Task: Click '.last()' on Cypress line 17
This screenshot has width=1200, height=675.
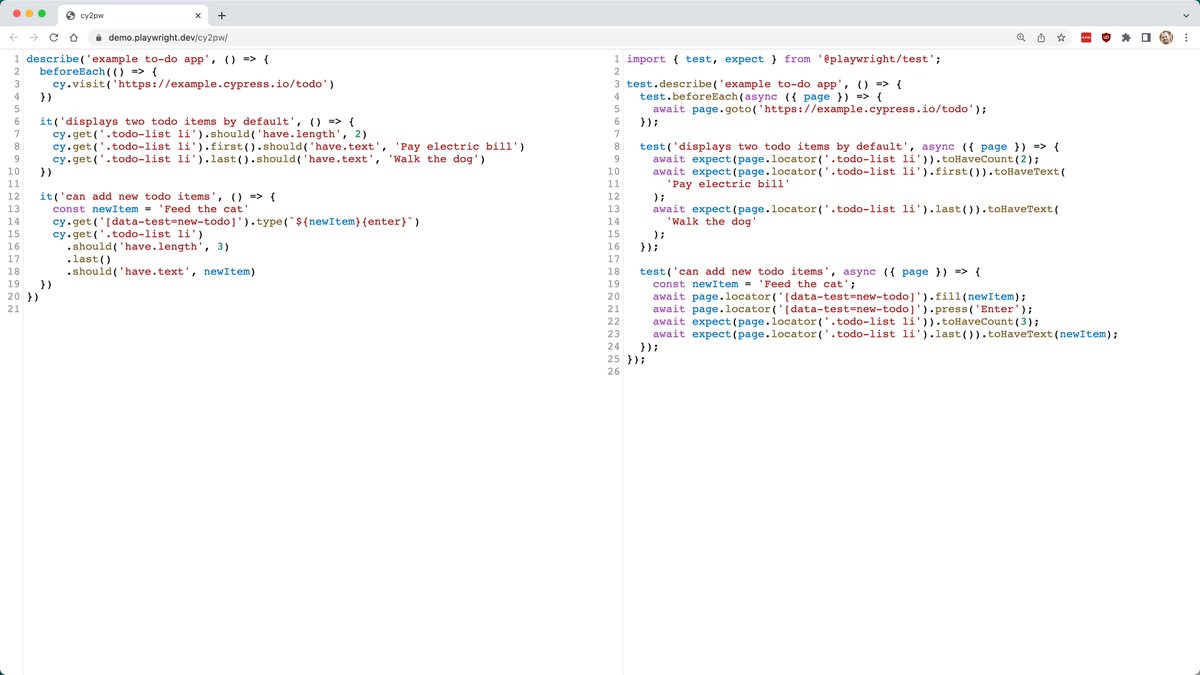Action: point(87,258)
